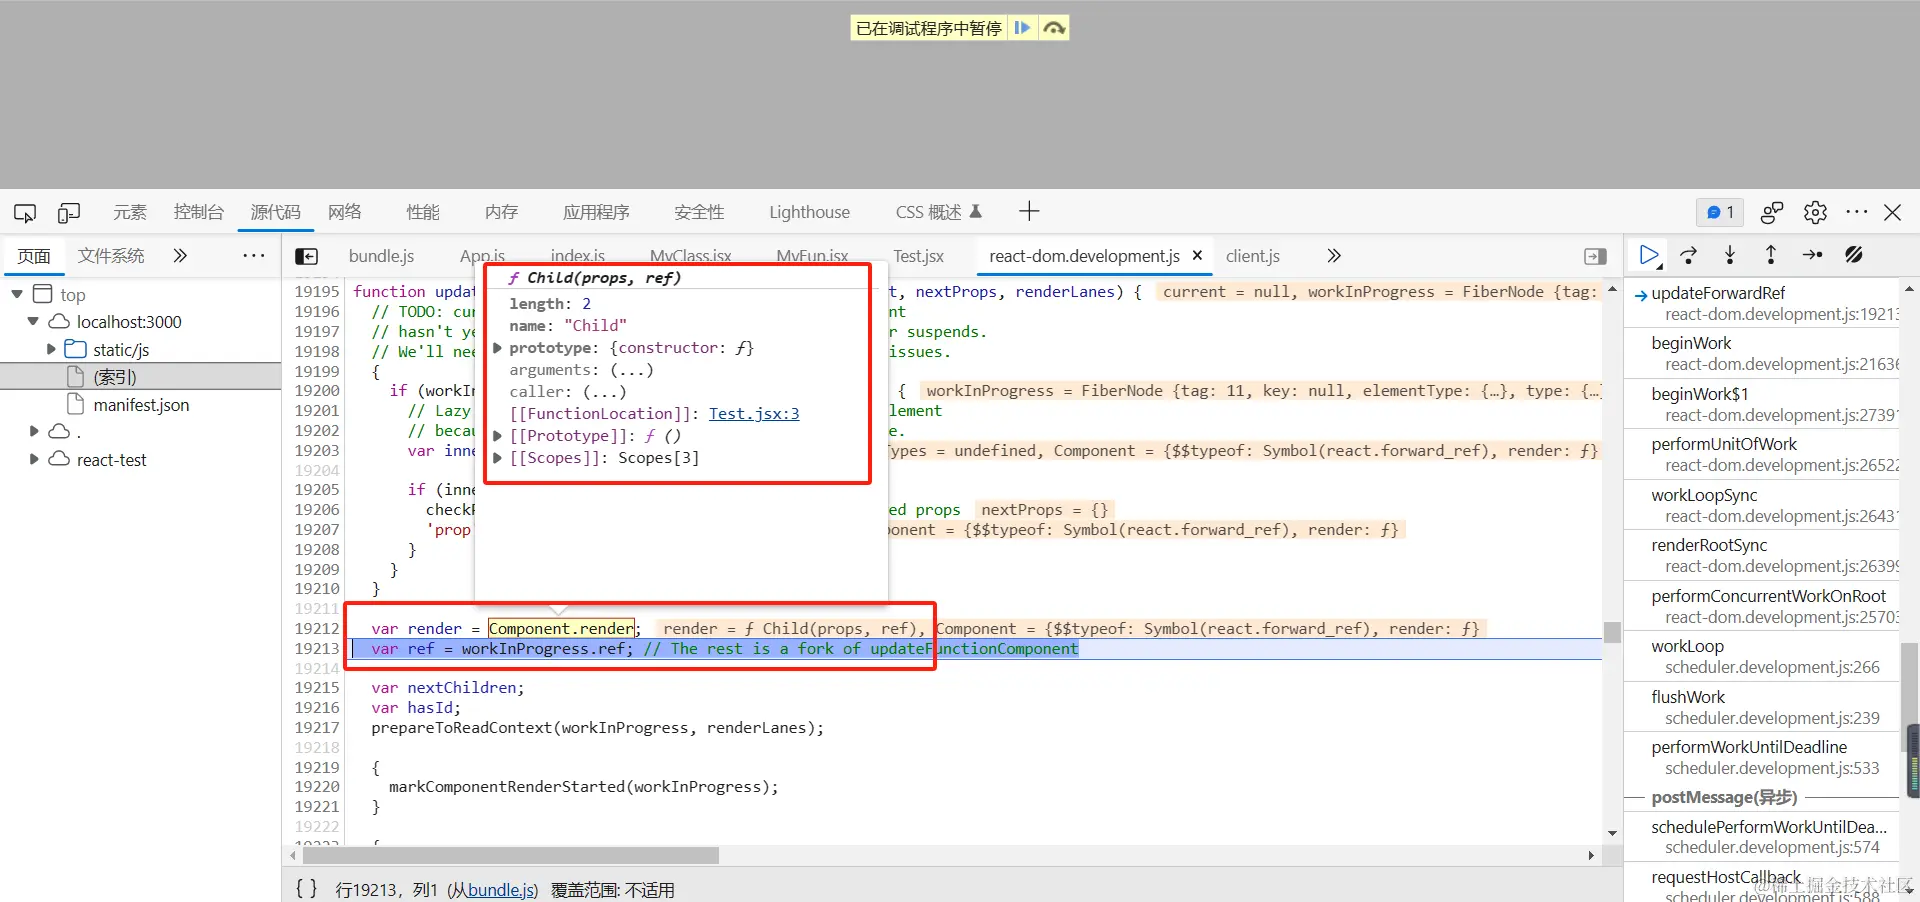The width and height of the screenshot is (1920, 902).
Task: Select react-dom.development.js file tab
Action: click(1084, 256)
